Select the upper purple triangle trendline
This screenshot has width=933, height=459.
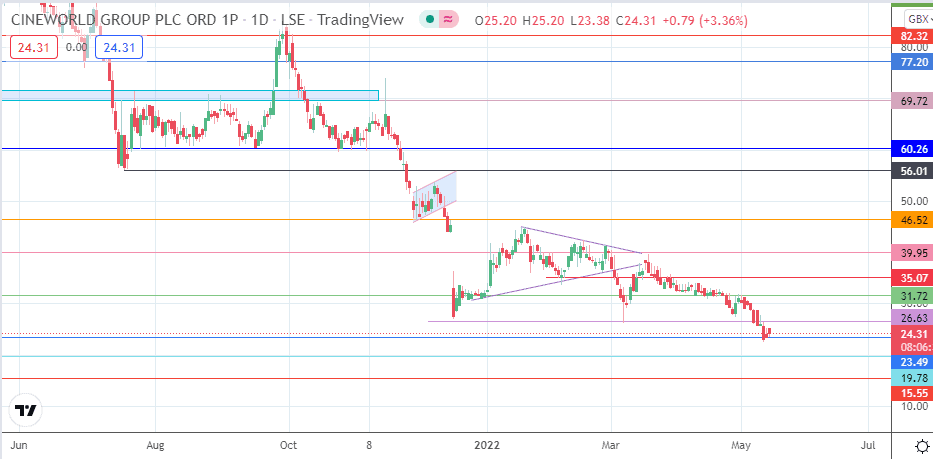click(582, 241)
